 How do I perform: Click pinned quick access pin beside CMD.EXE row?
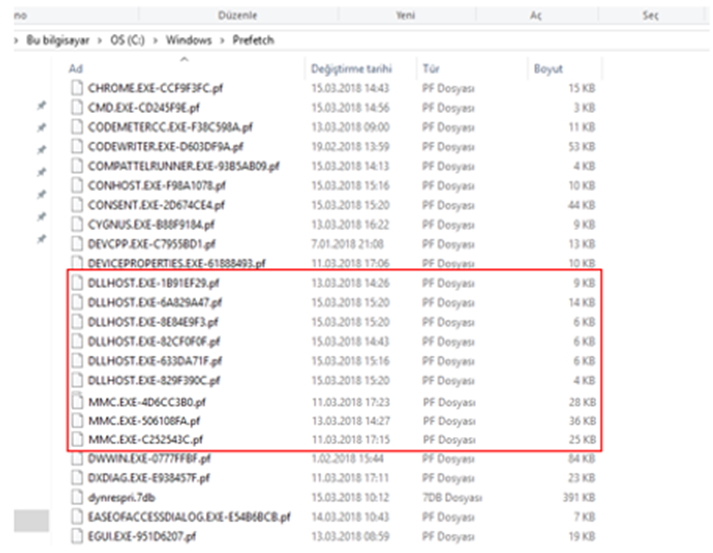41,106
